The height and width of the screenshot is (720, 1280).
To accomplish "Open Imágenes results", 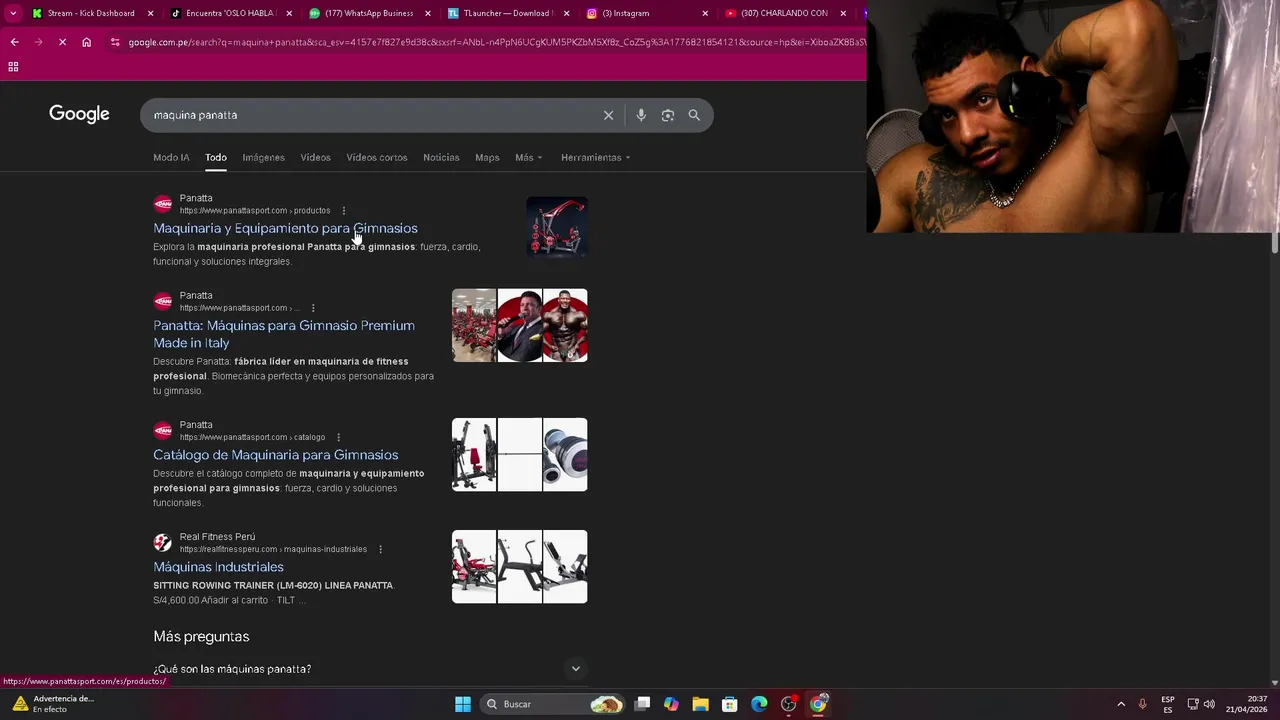I will click(x=263, y=157).
